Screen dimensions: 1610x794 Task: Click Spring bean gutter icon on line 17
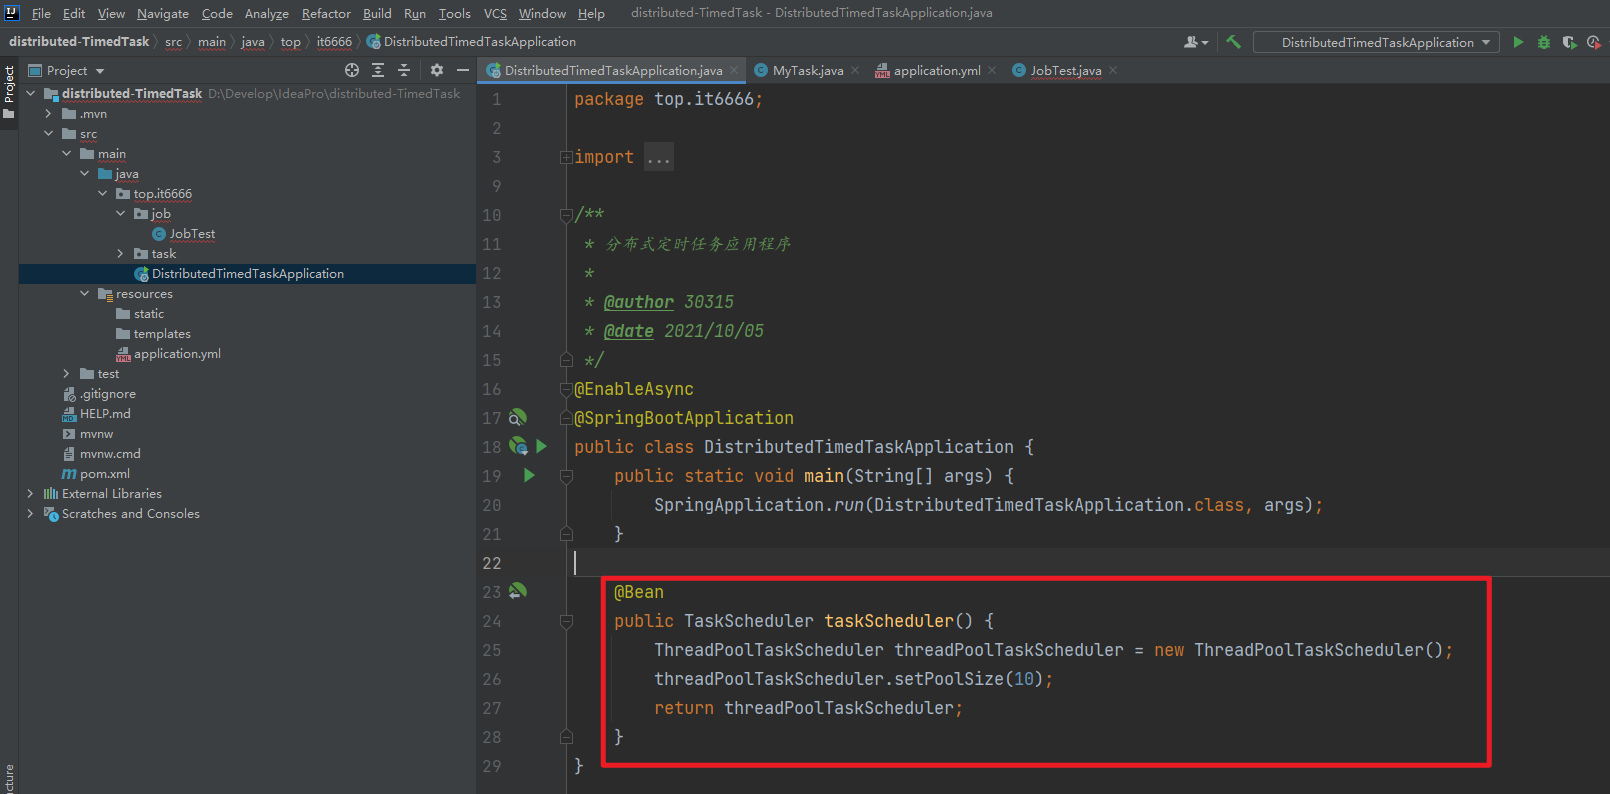pos(517,417)
